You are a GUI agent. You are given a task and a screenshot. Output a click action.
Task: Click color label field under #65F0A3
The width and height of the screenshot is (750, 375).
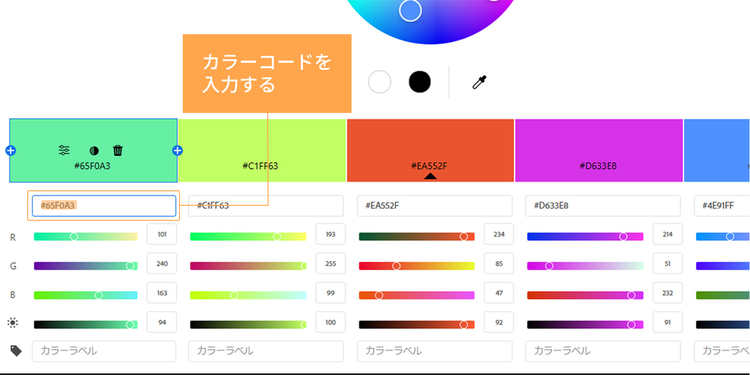(104, 351)
